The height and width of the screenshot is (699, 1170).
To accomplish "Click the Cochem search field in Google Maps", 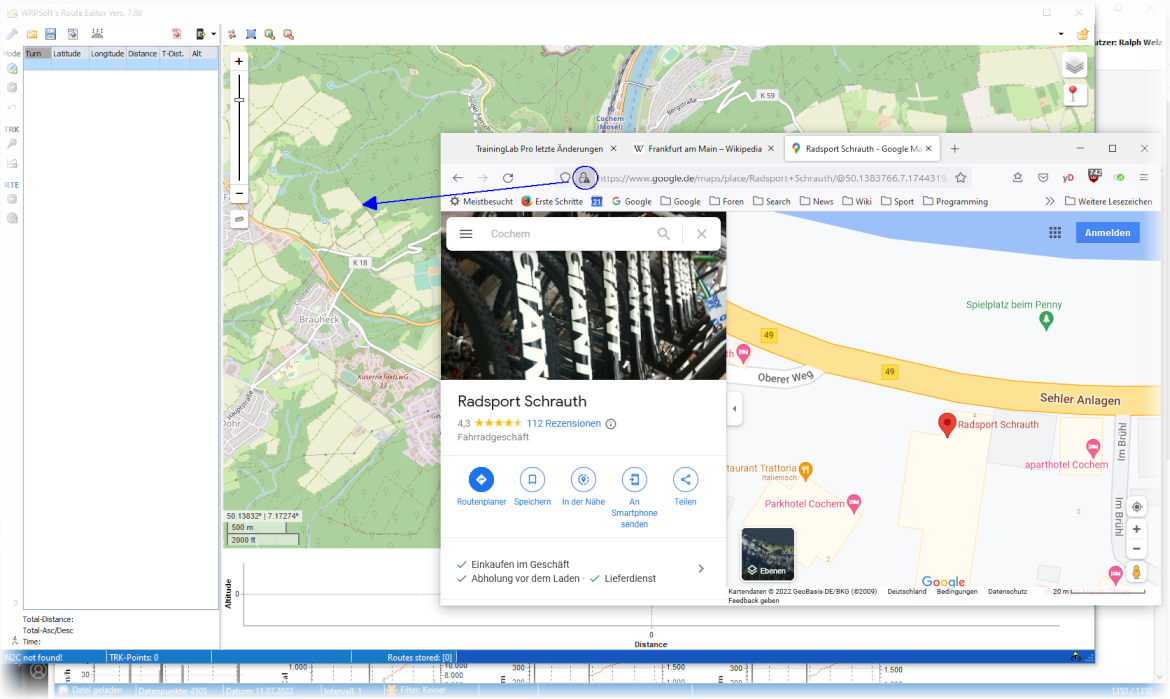I will (567, 234).
